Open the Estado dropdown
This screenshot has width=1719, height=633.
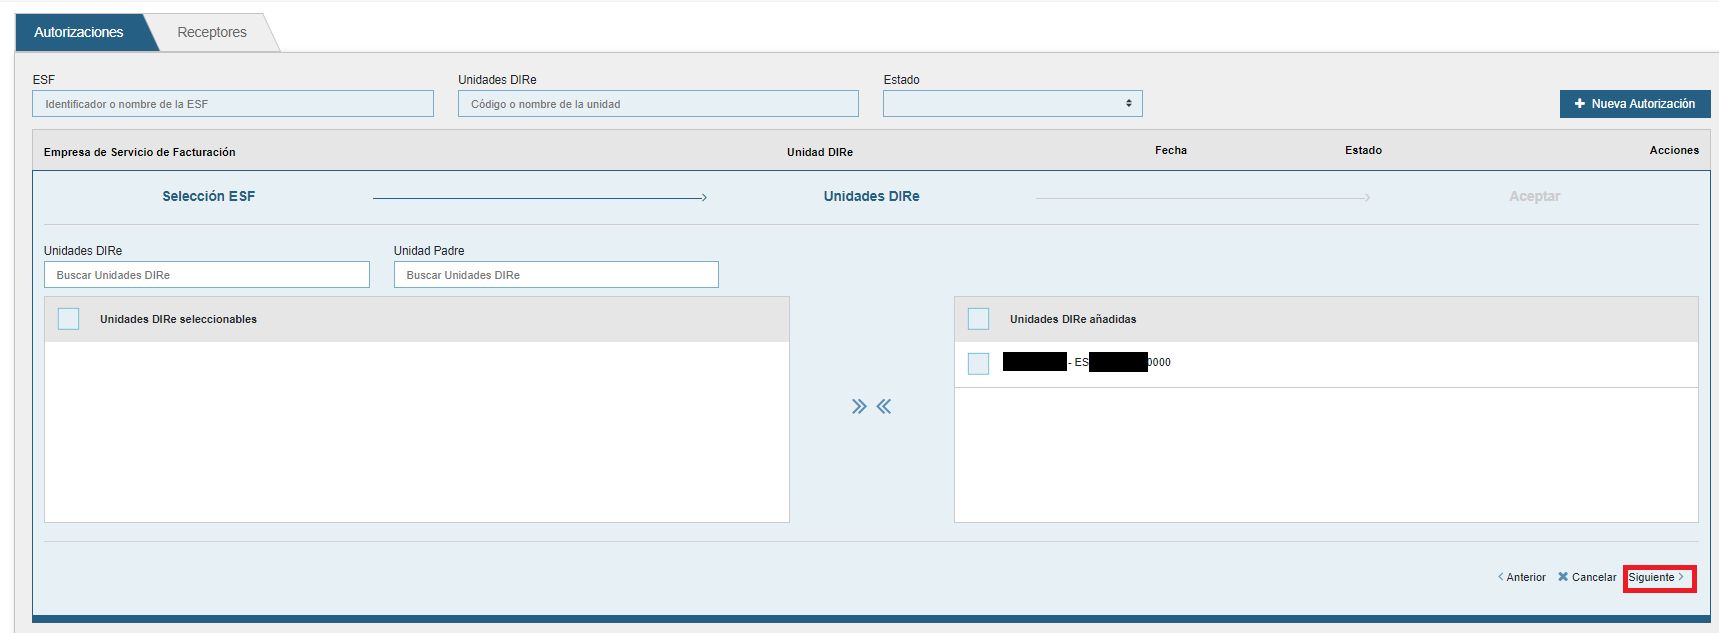pos(1012,104)
